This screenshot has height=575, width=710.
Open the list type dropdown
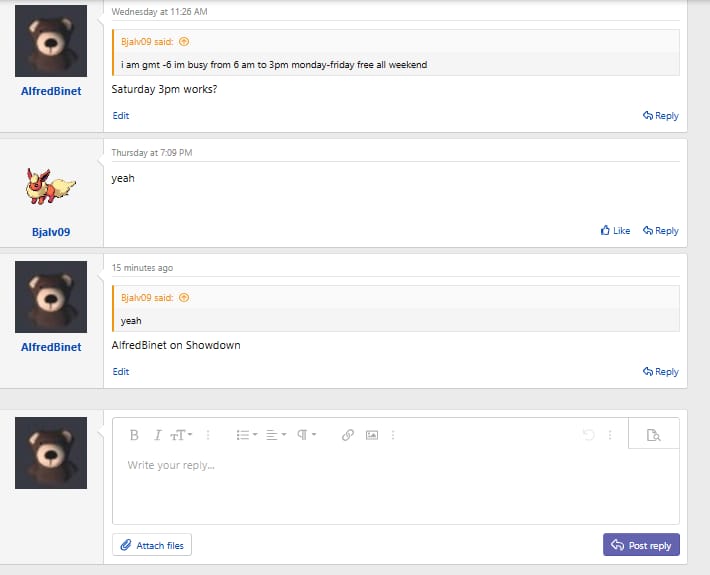coord(247,435)
